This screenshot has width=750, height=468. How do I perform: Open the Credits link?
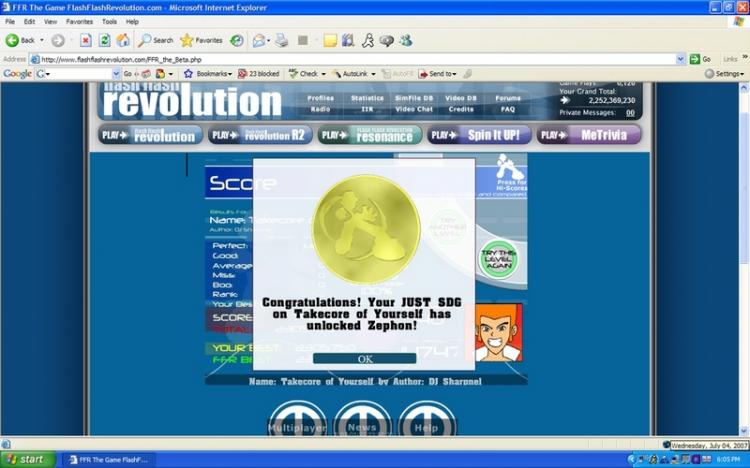461,109
